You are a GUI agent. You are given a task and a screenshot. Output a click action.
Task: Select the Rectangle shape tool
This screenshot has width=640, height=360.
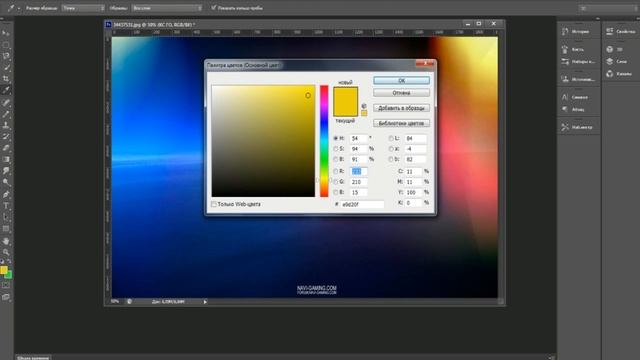[x=6, y=229]
